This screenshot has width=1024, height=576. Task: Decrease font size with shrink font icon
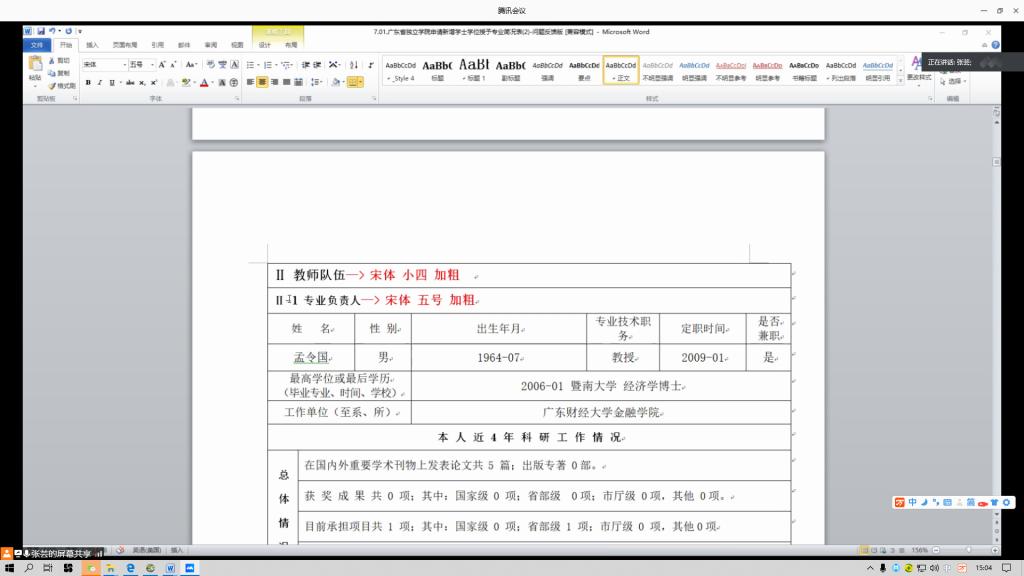[173, 65]
